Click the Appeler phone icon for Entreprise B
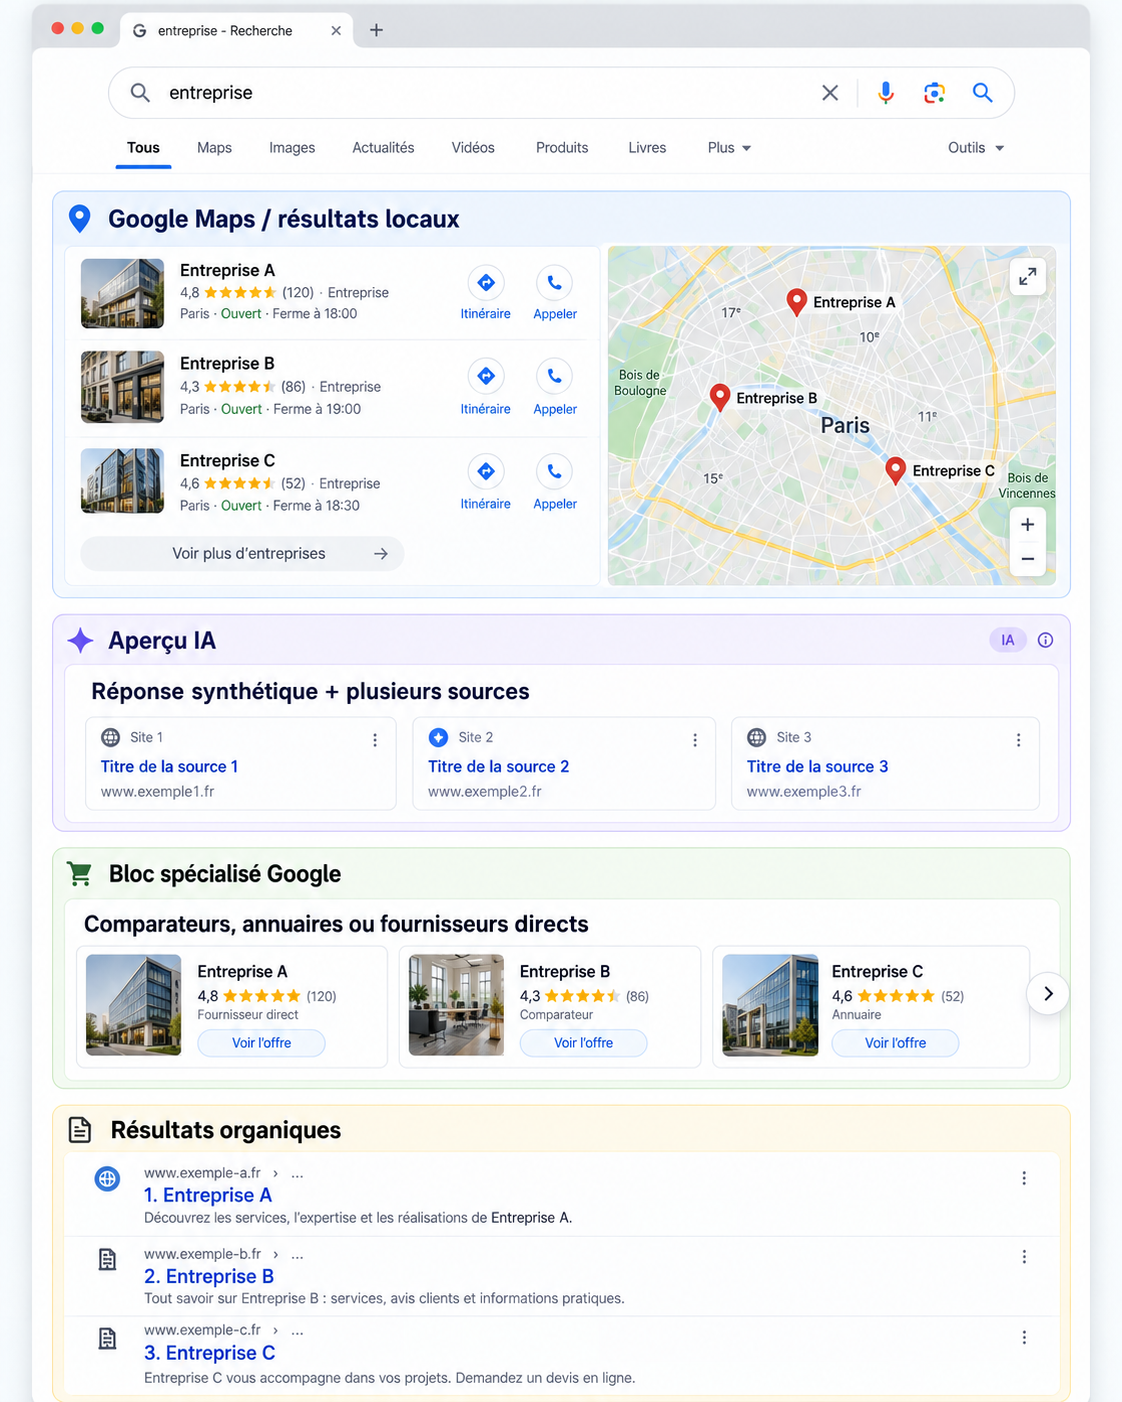Viewport: 1122px width, 1402px height. [x=554, y=376]
